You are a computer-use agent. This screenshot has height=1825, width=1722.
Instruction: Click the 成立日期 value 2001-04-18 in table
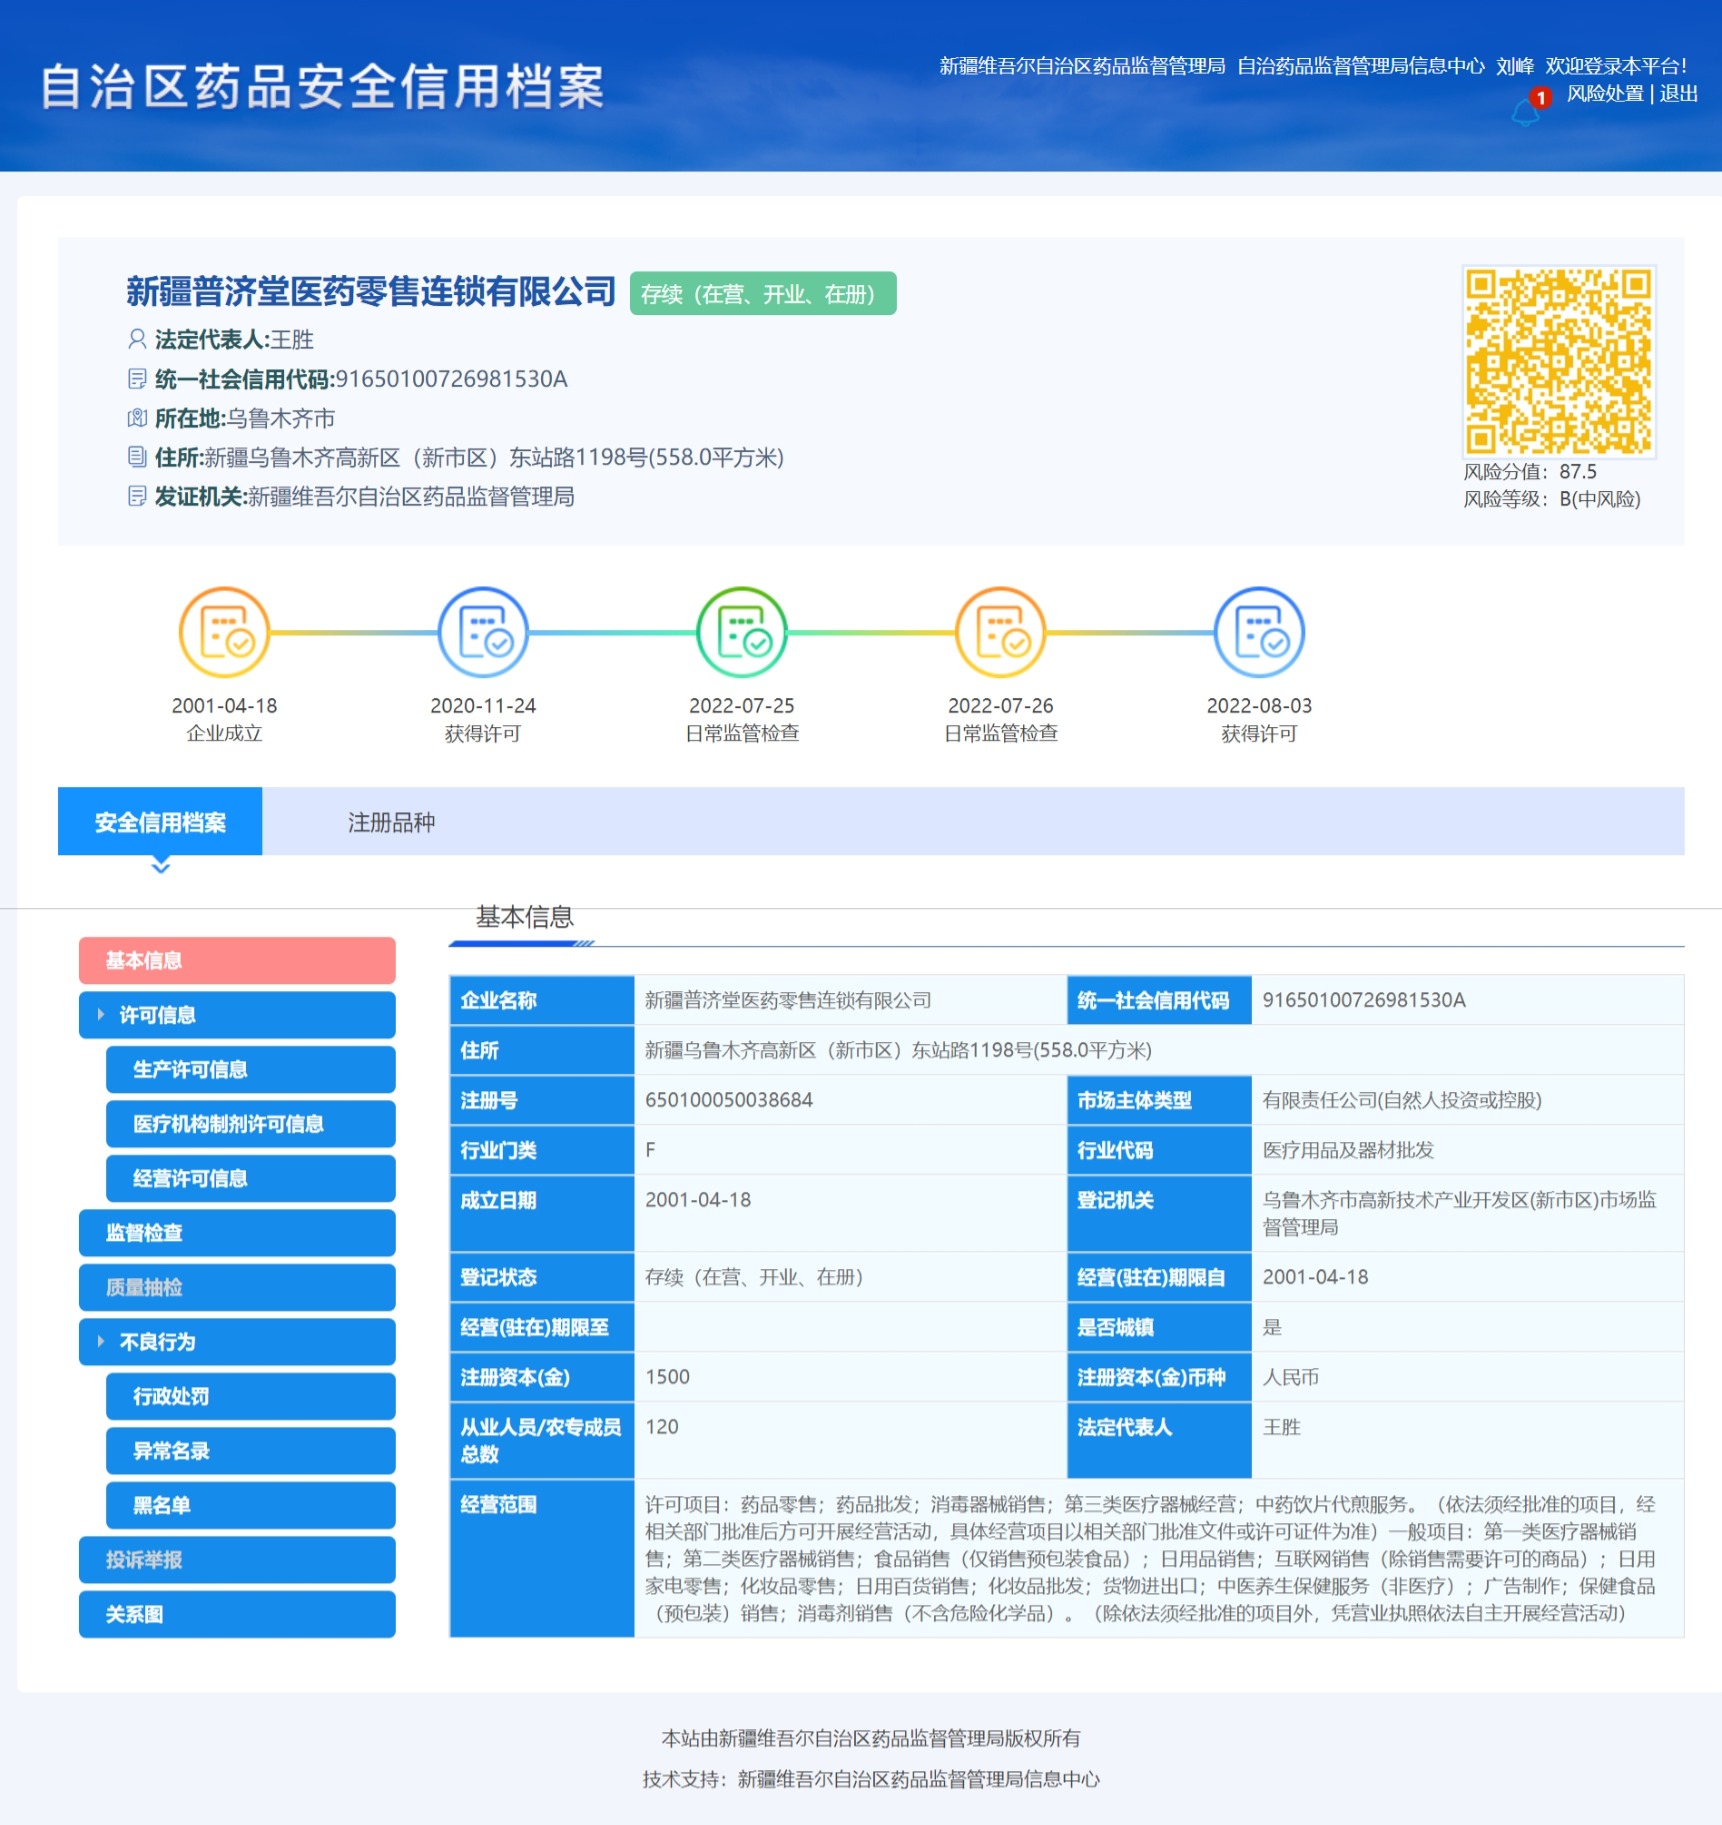698,1200
